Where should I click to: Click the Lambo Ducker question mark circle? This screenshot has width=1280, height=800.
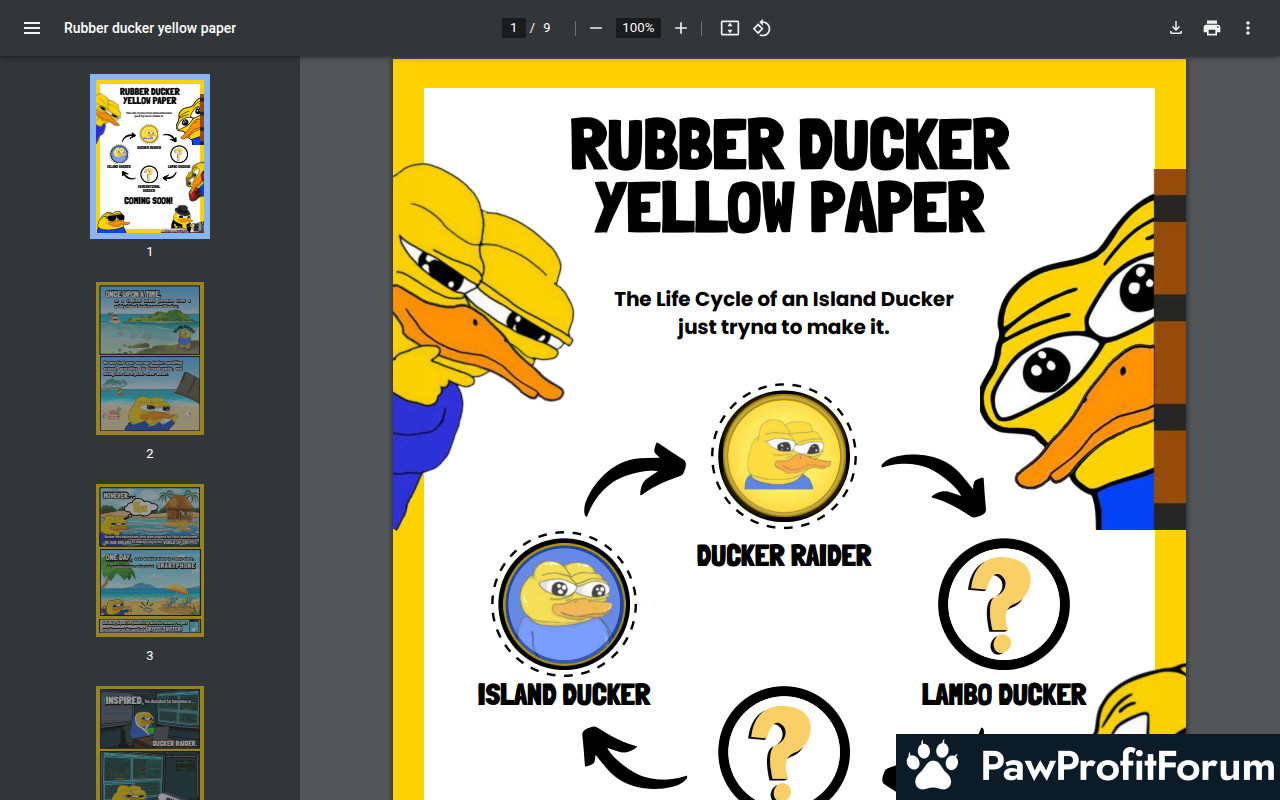tap(1004, 604)
